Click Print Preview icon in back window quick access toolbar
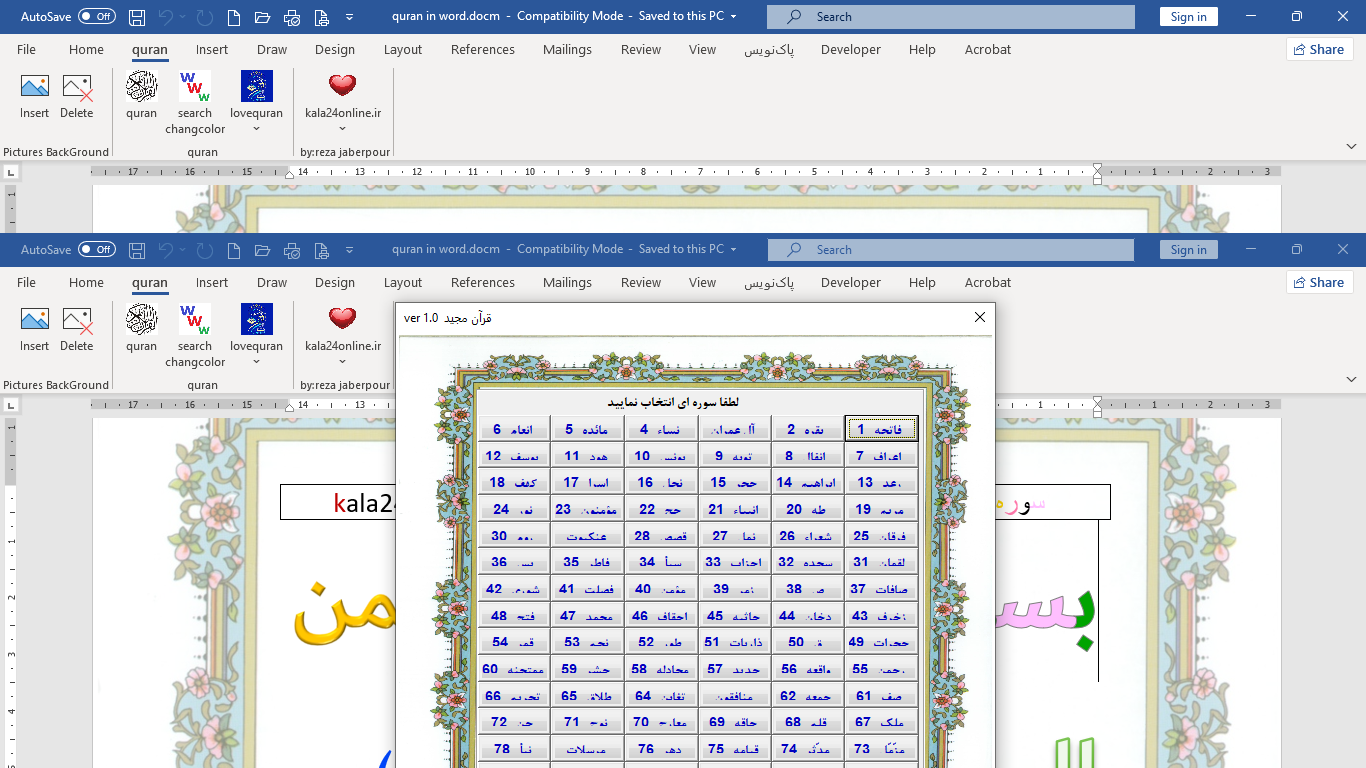1366x768 pixels. click(x=292, y=17)
